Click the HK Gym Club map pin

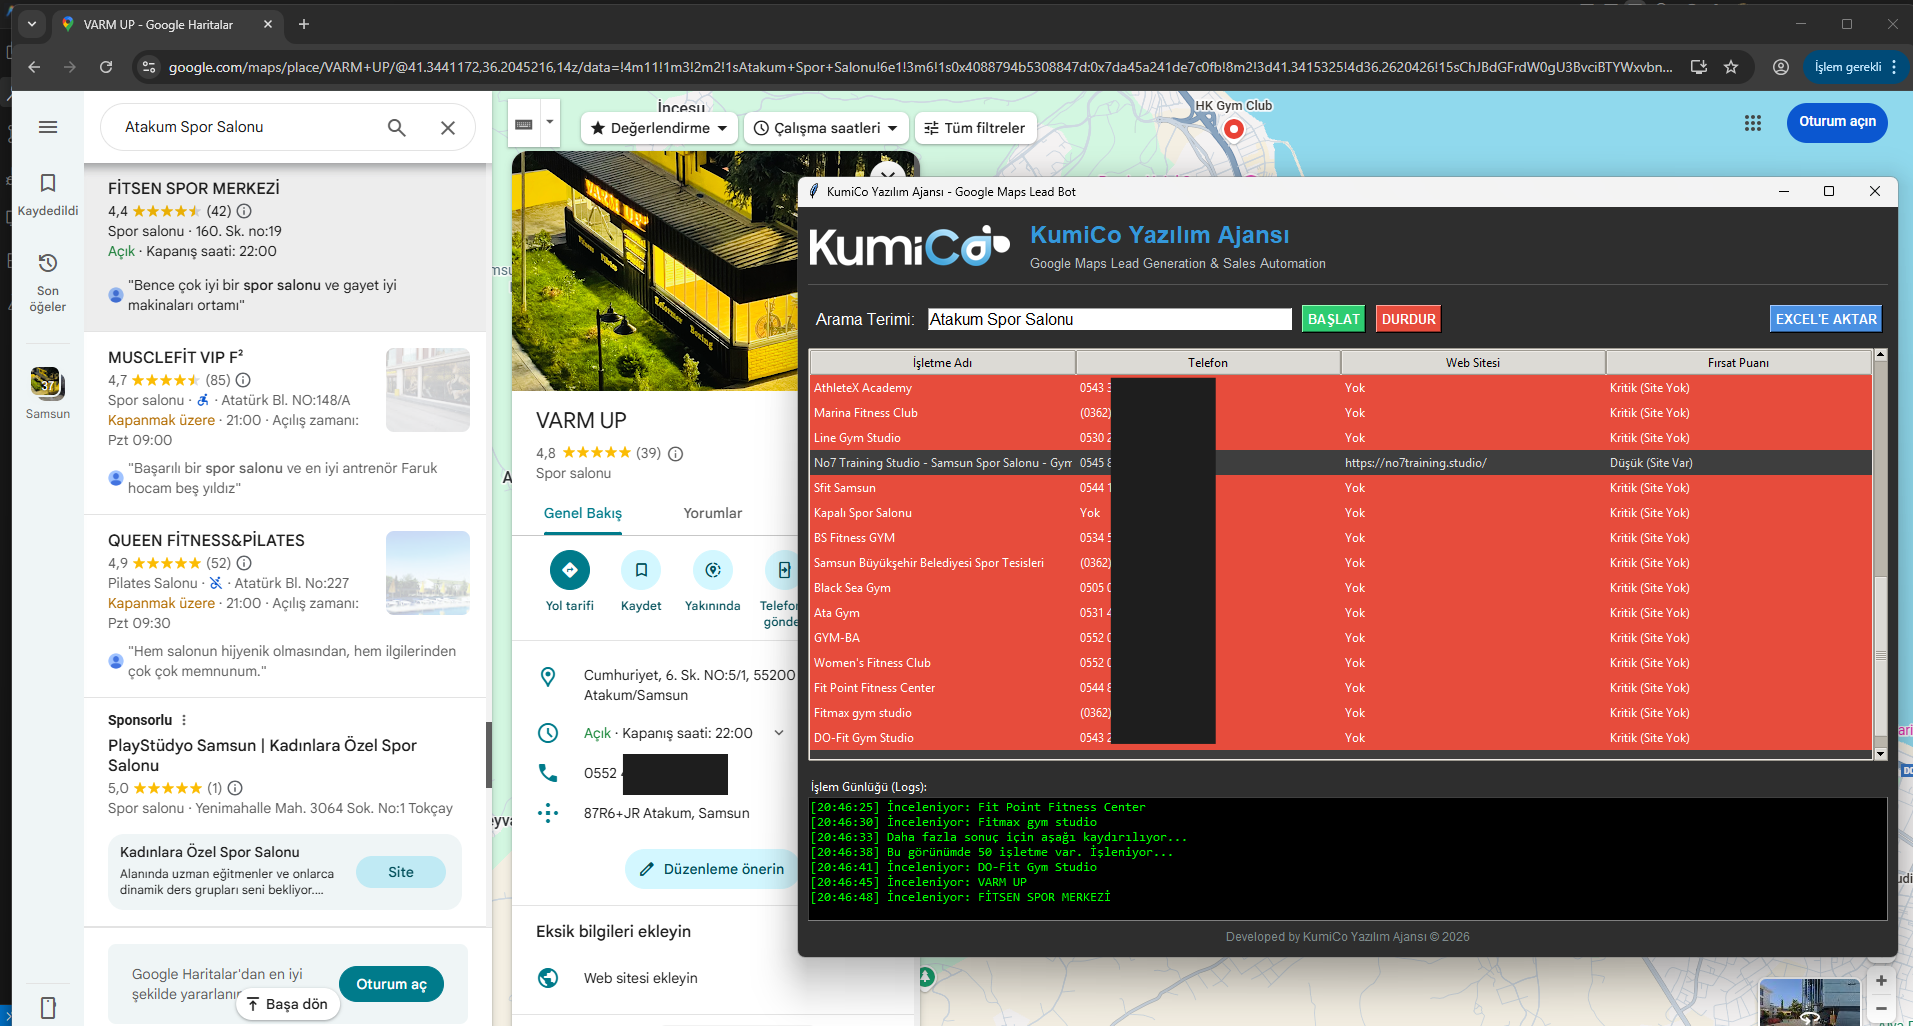click(1234, 129)
